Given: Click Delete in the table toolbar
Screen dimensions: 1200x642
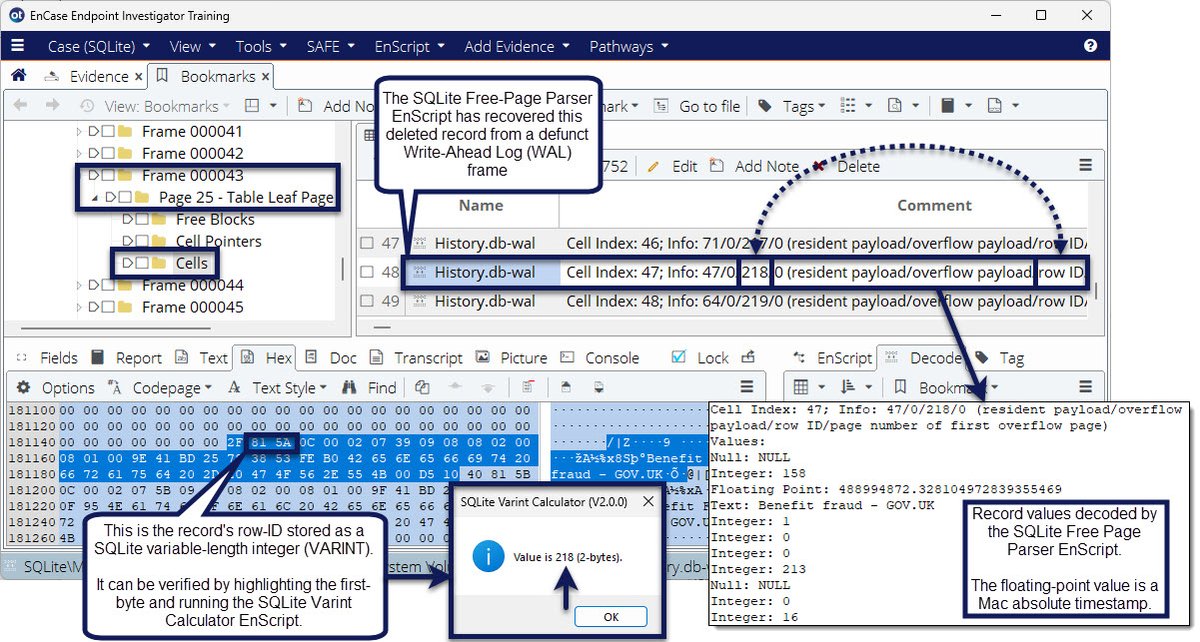Looking at the screenshot, I should click(845, 166).
